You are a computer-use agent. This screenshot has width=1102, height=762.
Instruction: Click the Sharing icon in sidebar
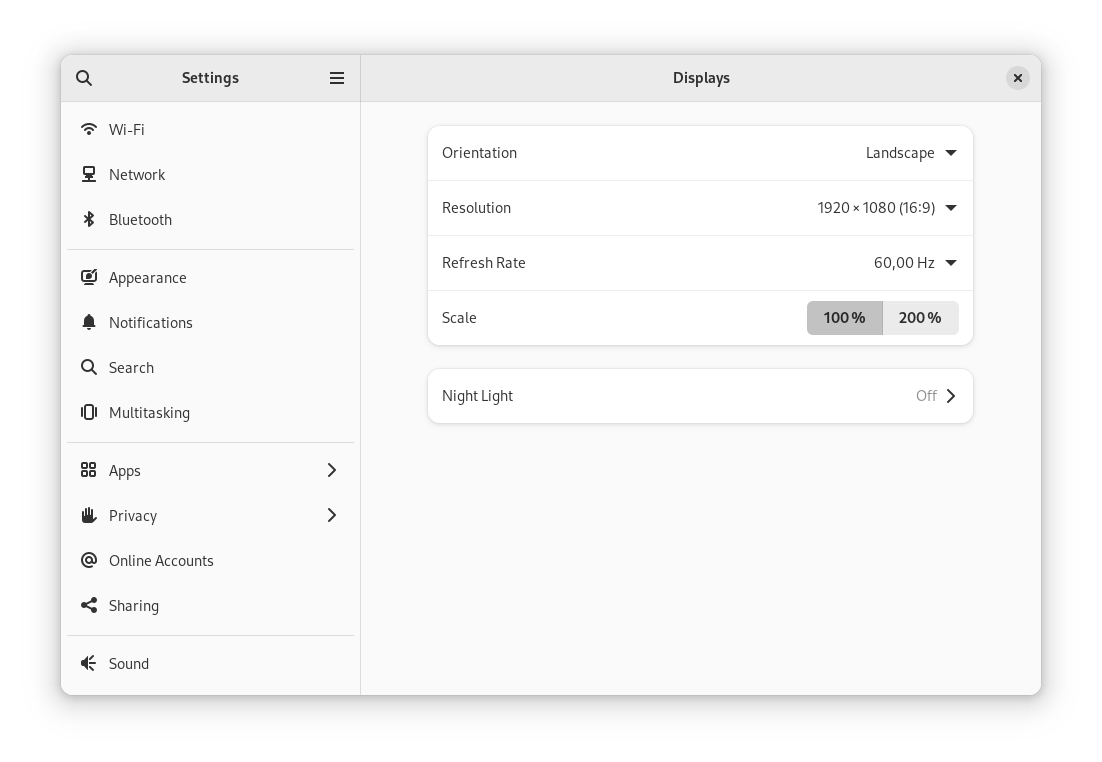(x=89, y=605)
